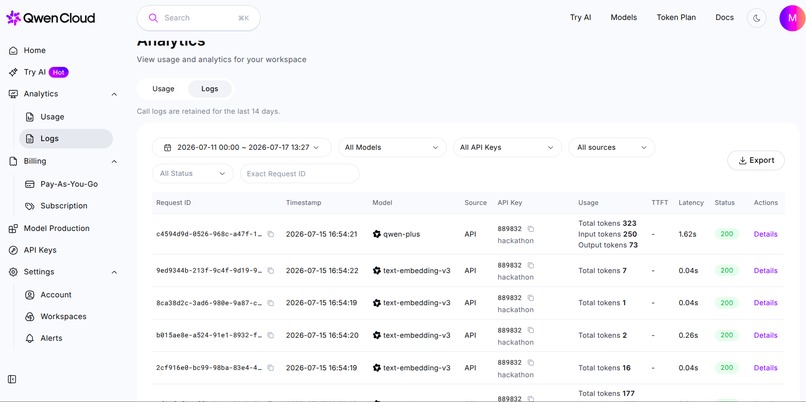
Task: Copy request ID b015ae8e
Action: point(270,336)
